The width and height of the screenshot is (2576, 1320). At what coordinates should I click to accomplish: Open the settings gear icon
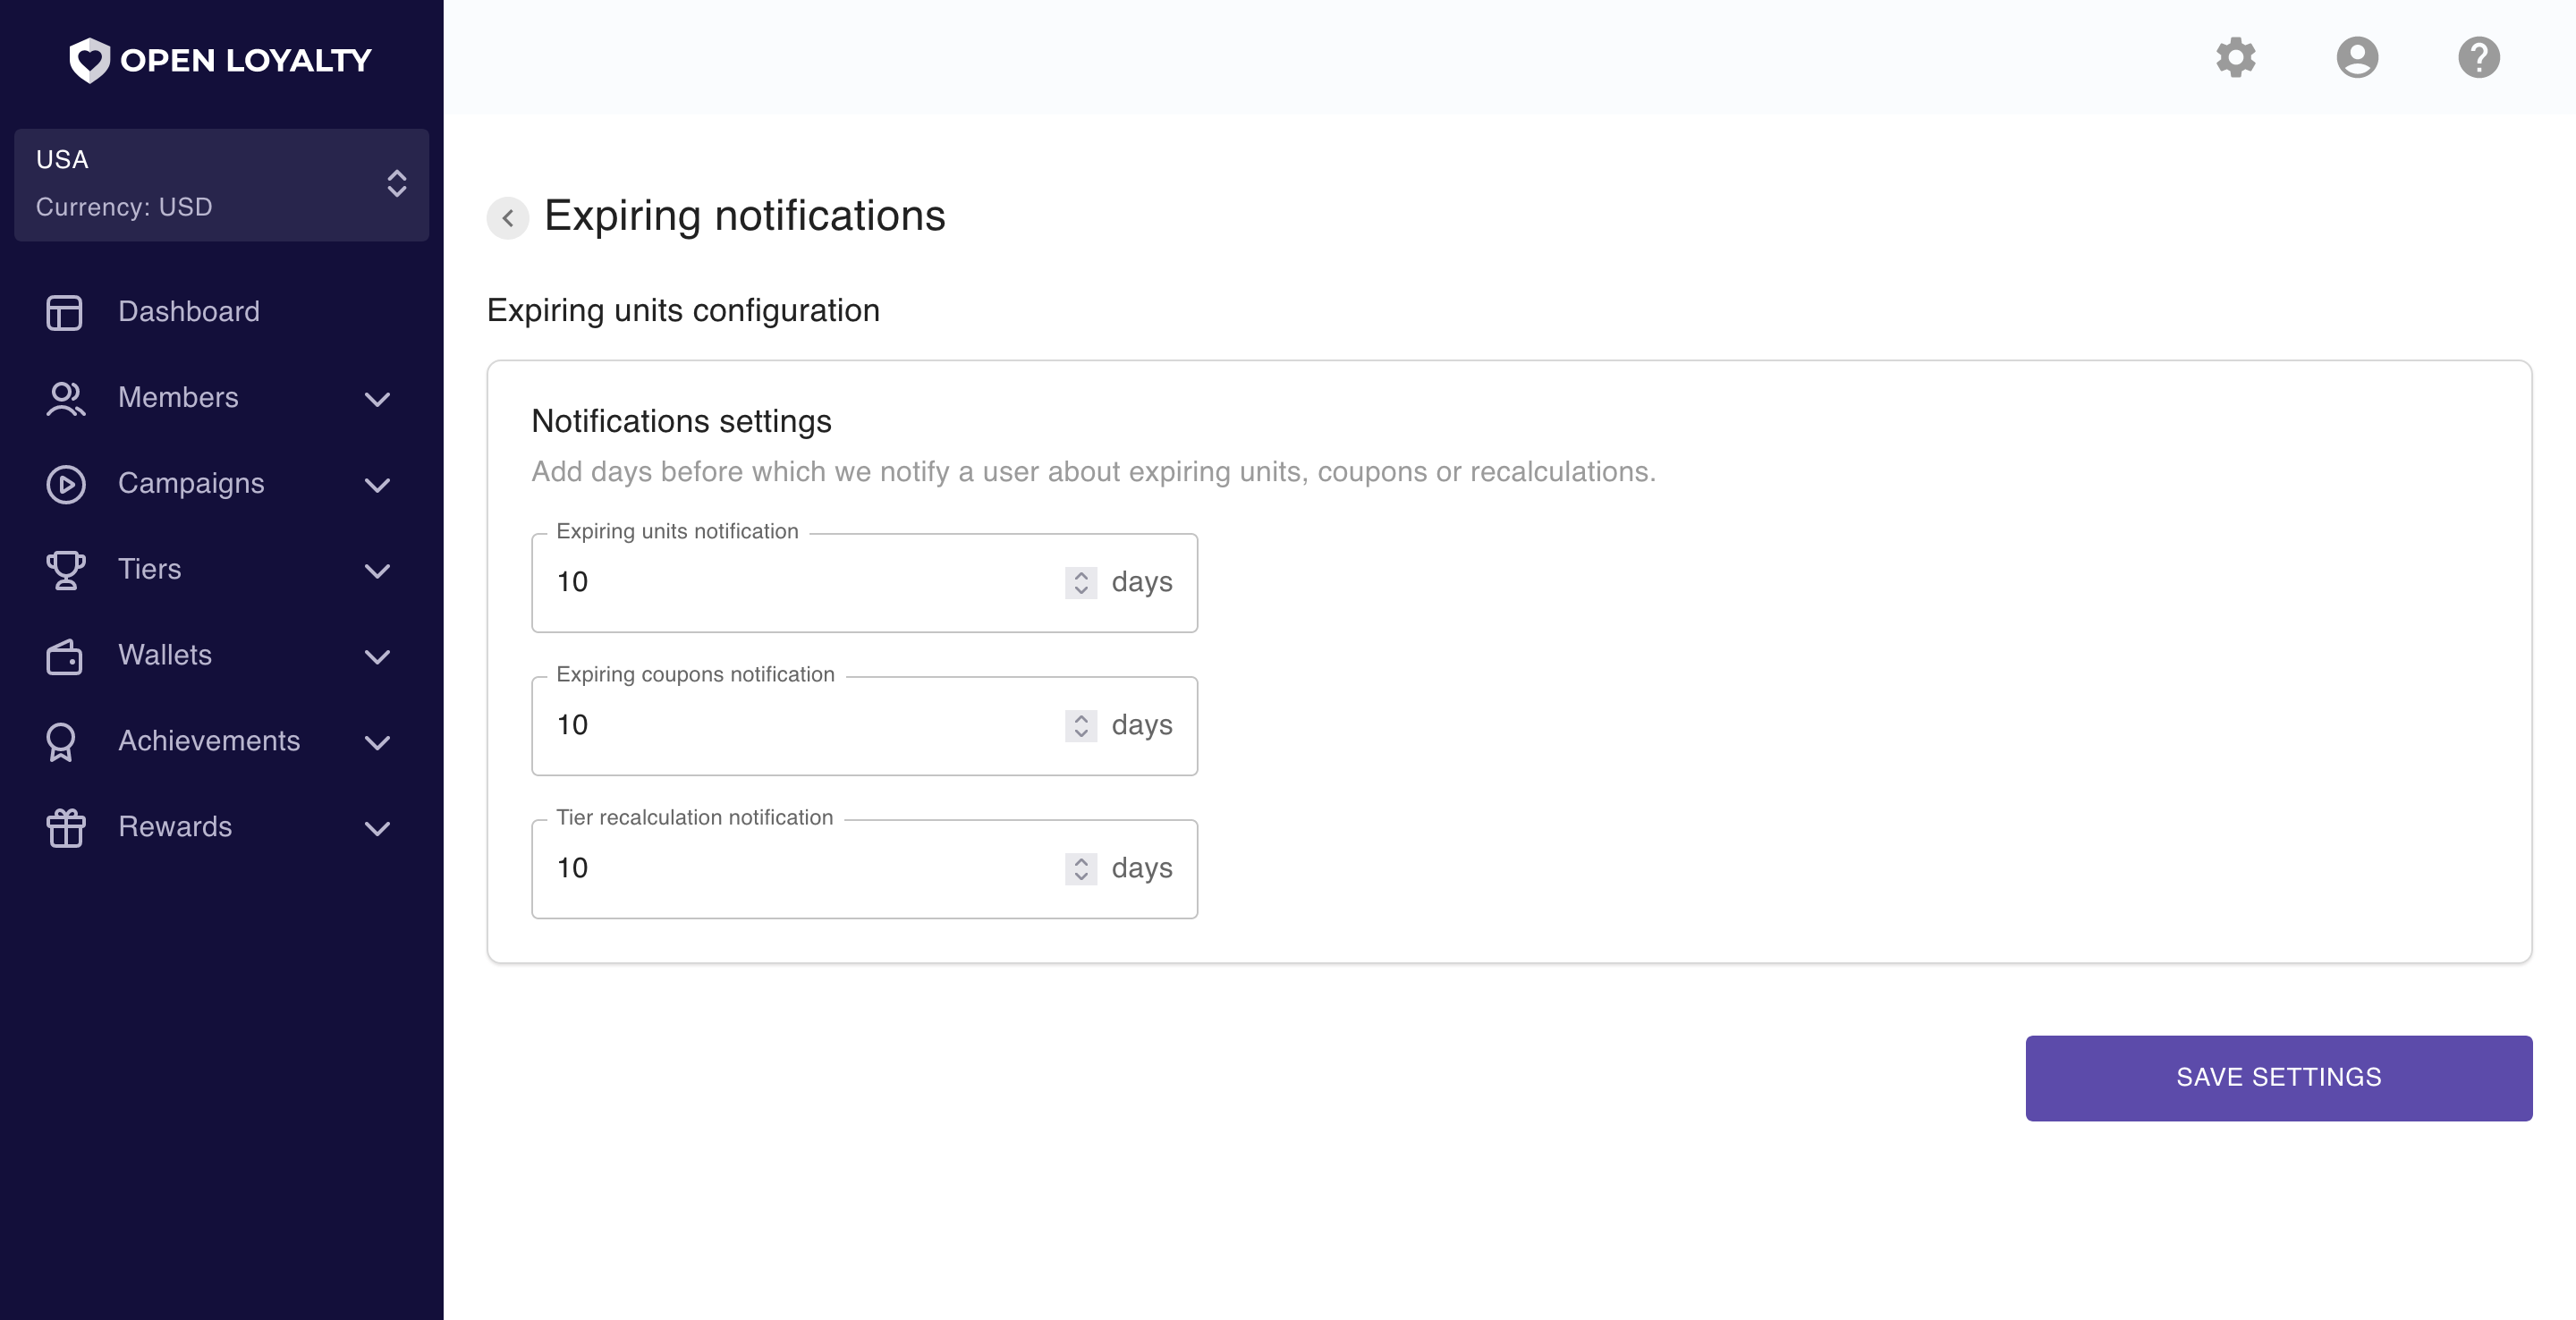(2235, 57)
